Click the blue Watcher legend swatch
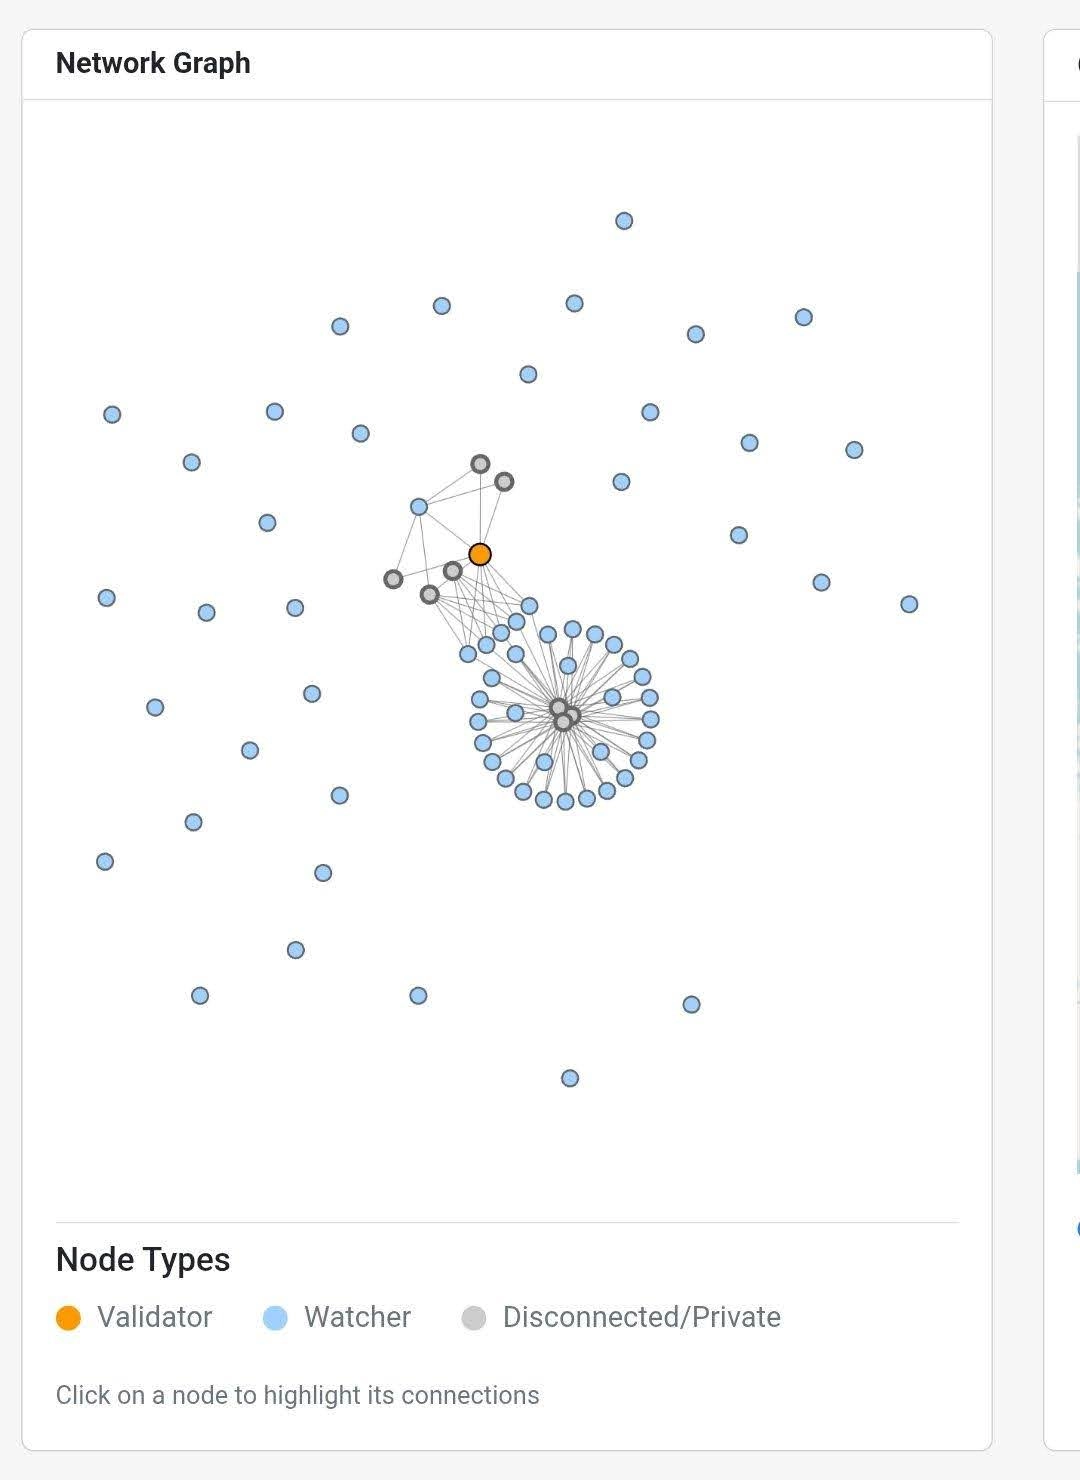Screen dimensions: 1080x1480 (x=275, y=1318)
